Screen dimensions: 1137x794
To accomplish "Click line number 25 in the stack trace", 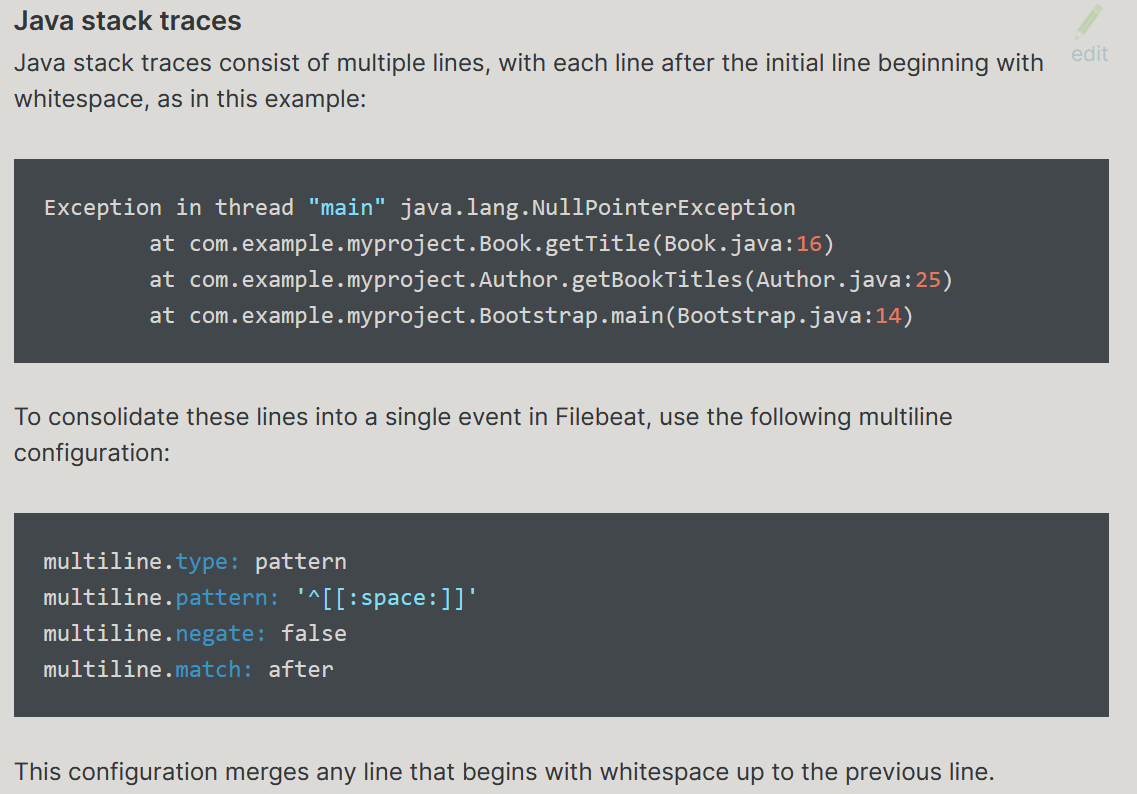I will pyautogui.click(x=927, y=280).
